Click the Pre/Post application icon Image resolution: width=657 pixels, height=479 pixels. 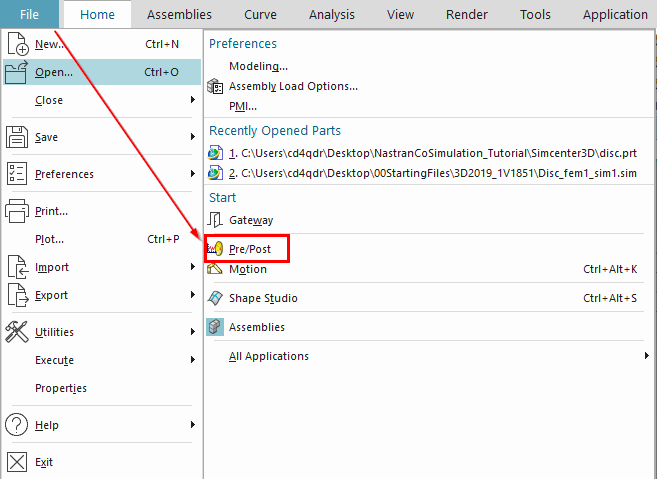pyautogui.click(x=215, y=248)
